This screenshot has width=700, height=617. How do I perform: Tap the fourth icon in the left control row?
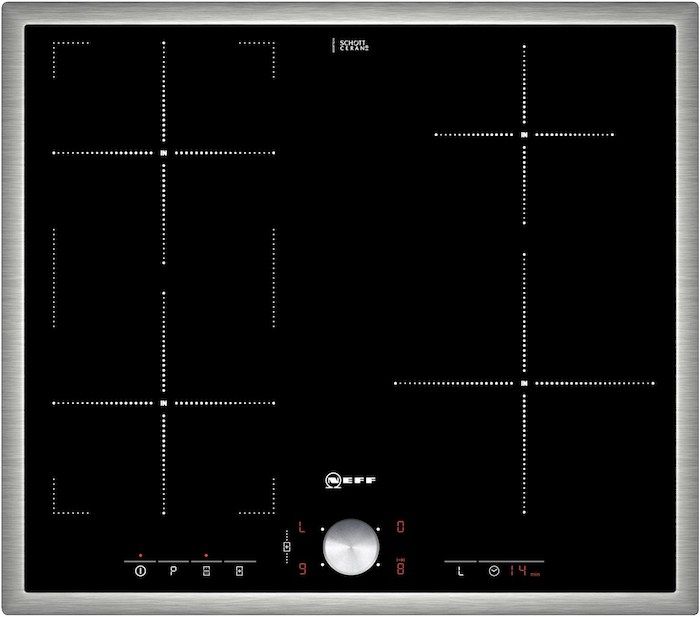point(239,571)
